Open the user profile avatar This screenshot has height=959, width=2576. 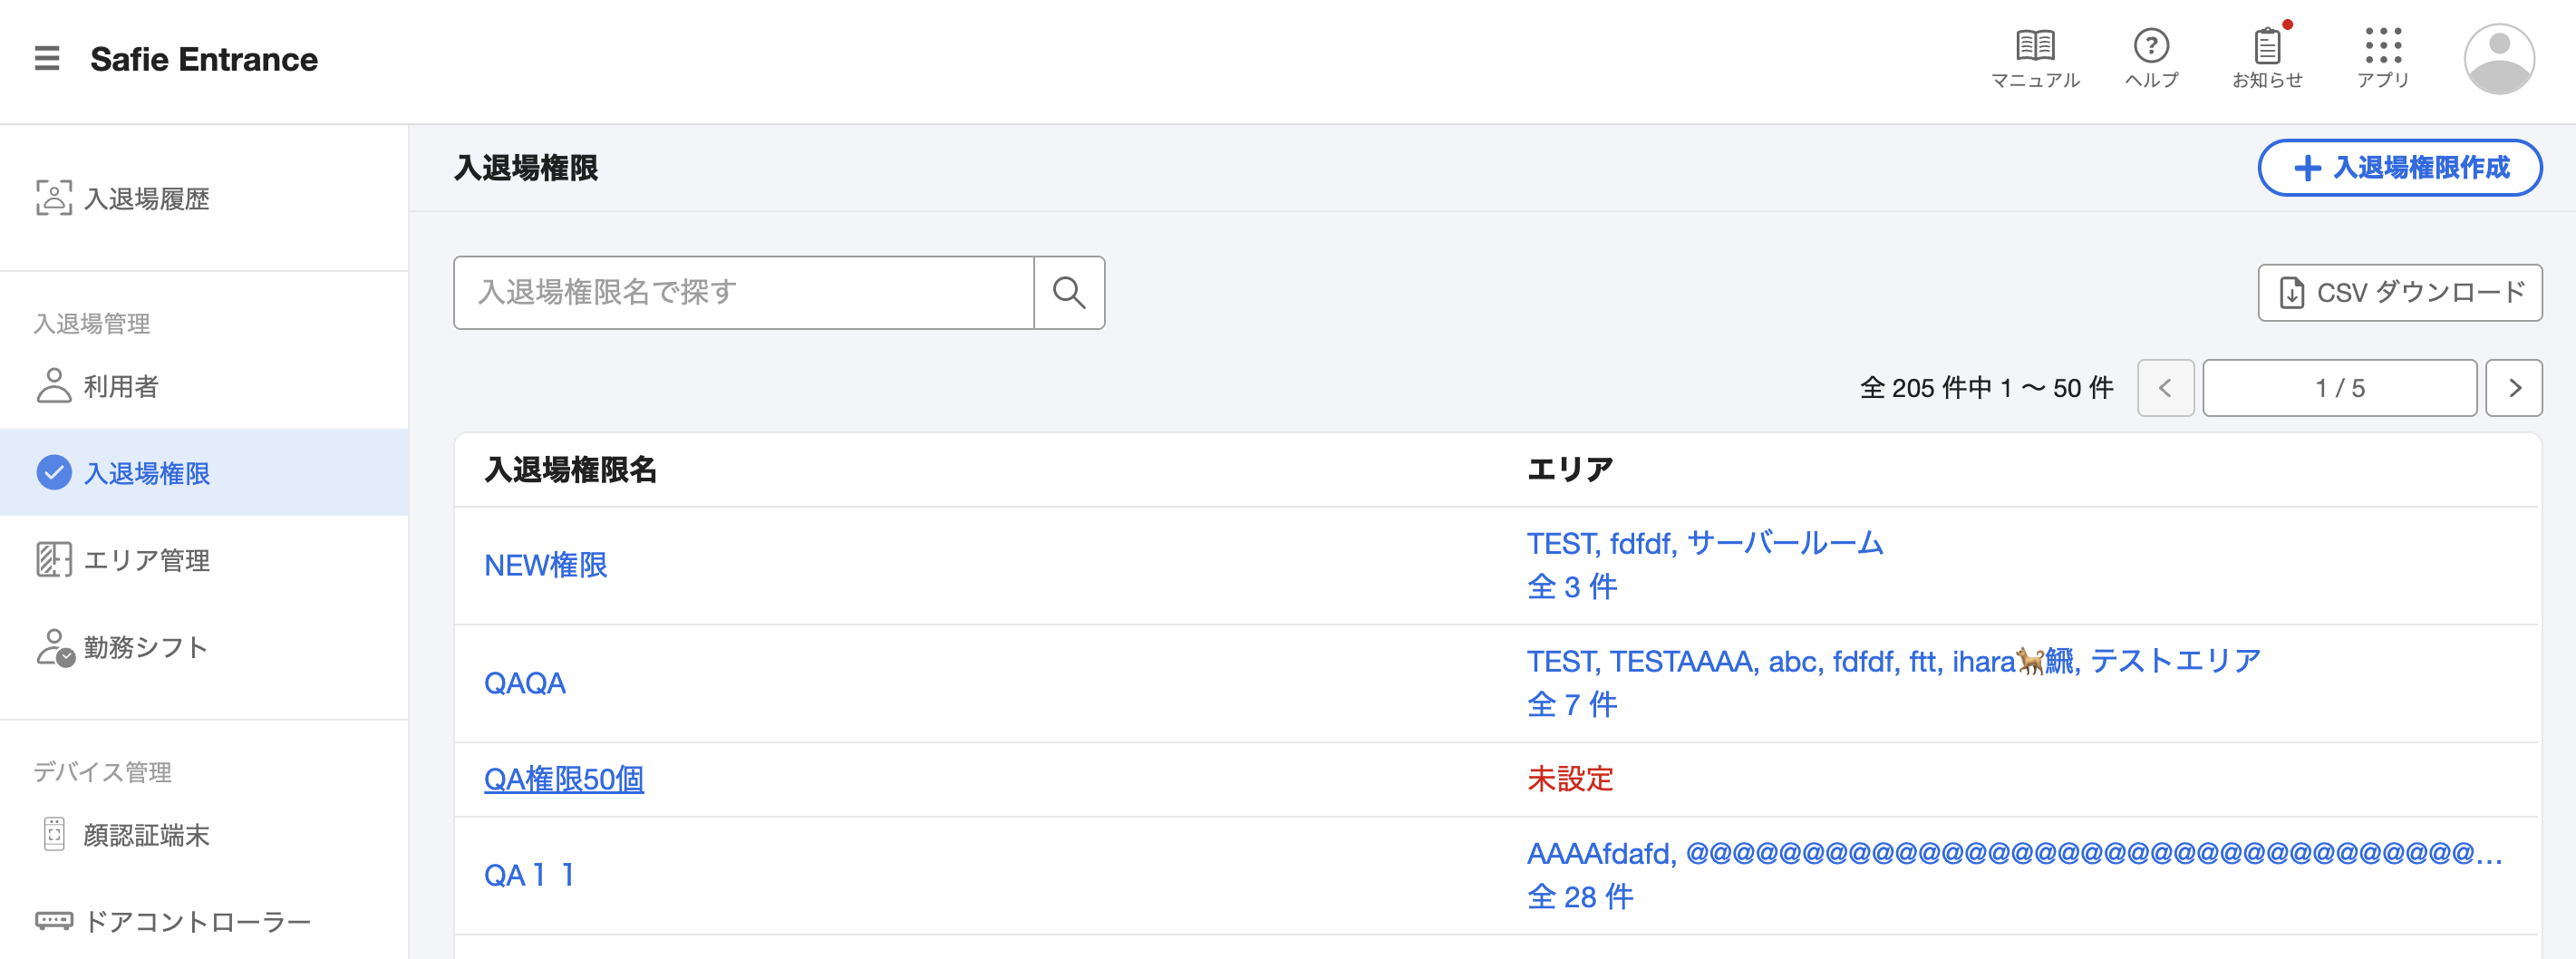[2499, 59]
